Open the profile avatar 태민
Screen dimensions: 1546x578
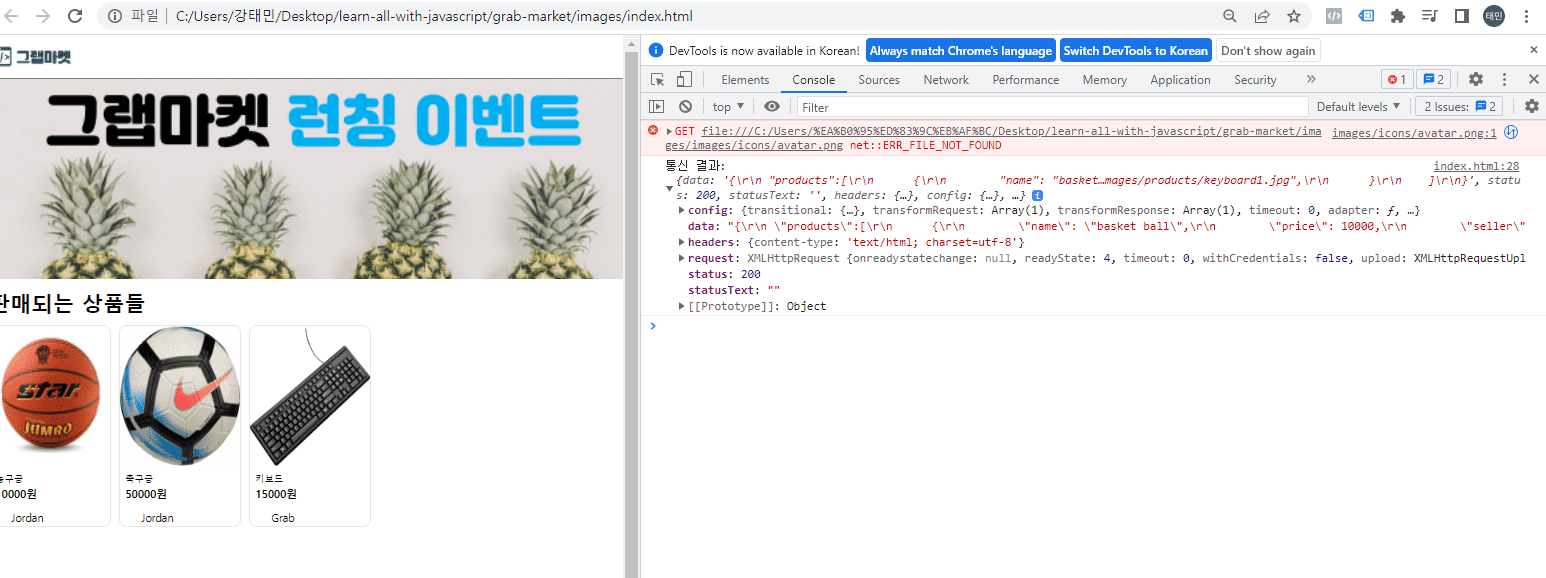point(1493,16)
